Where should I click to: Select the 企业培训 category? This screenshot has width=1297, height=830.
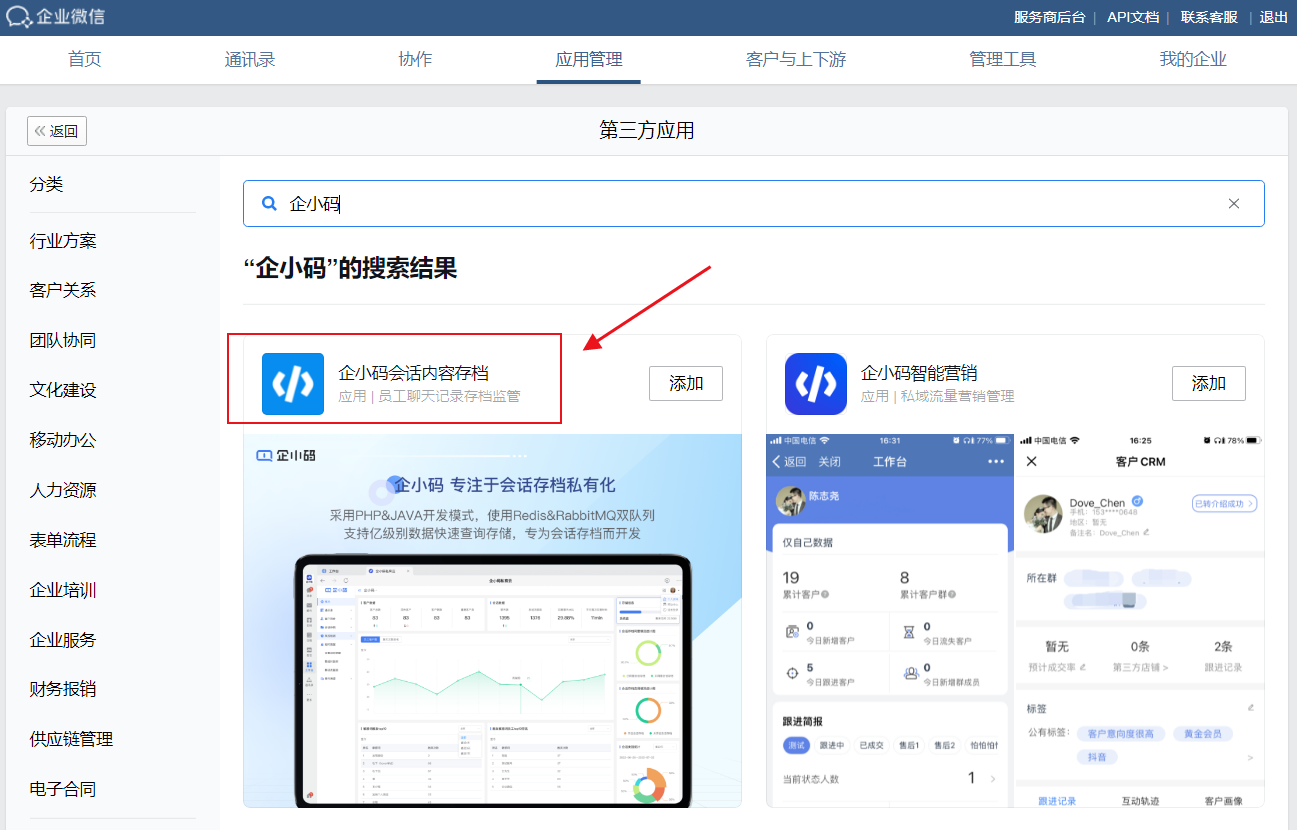tap(63, 590)
